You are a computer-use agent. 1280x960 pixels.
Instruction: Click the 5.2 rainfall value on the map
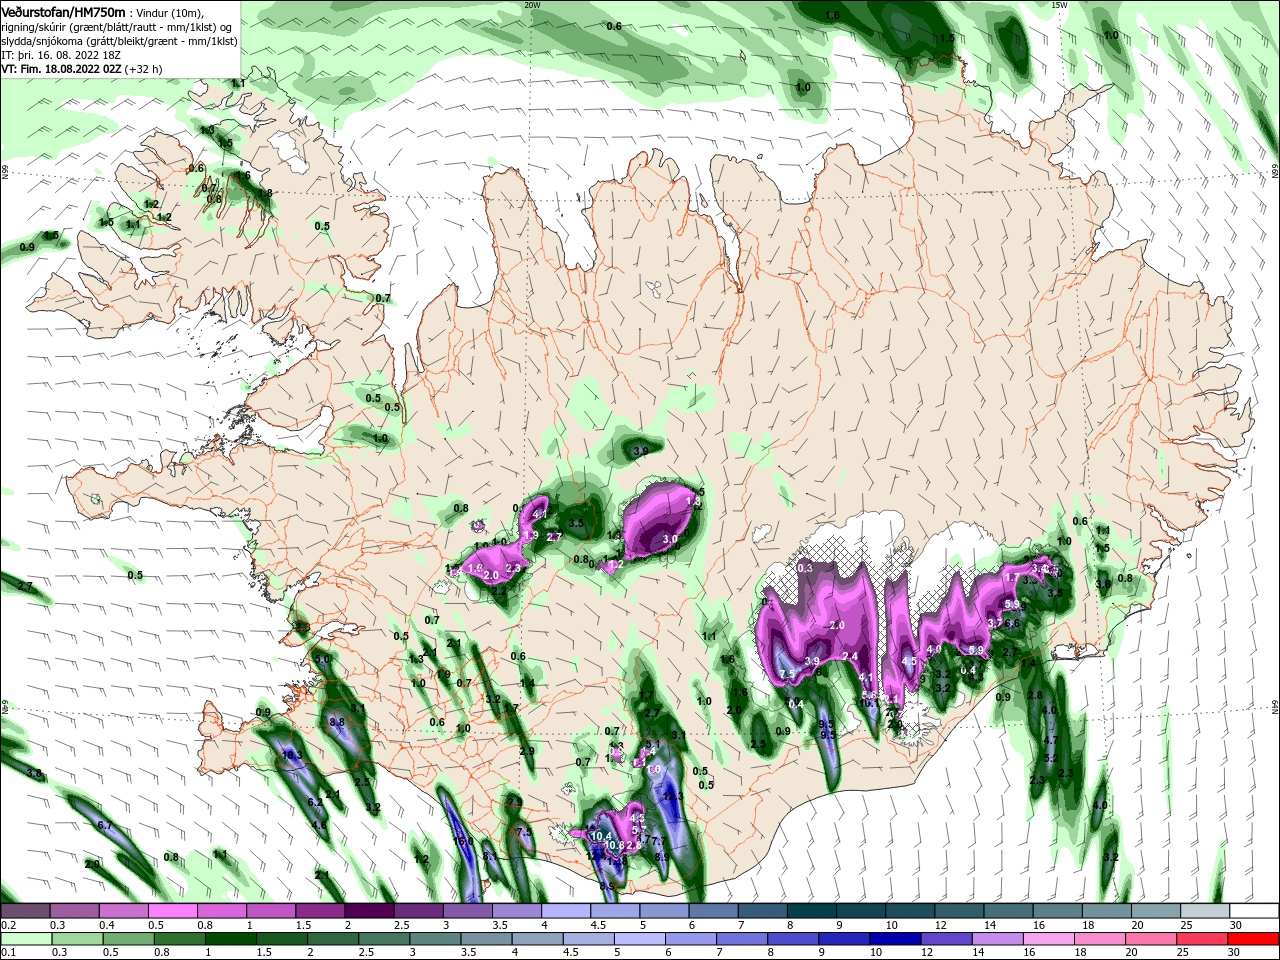(1050, 758)
